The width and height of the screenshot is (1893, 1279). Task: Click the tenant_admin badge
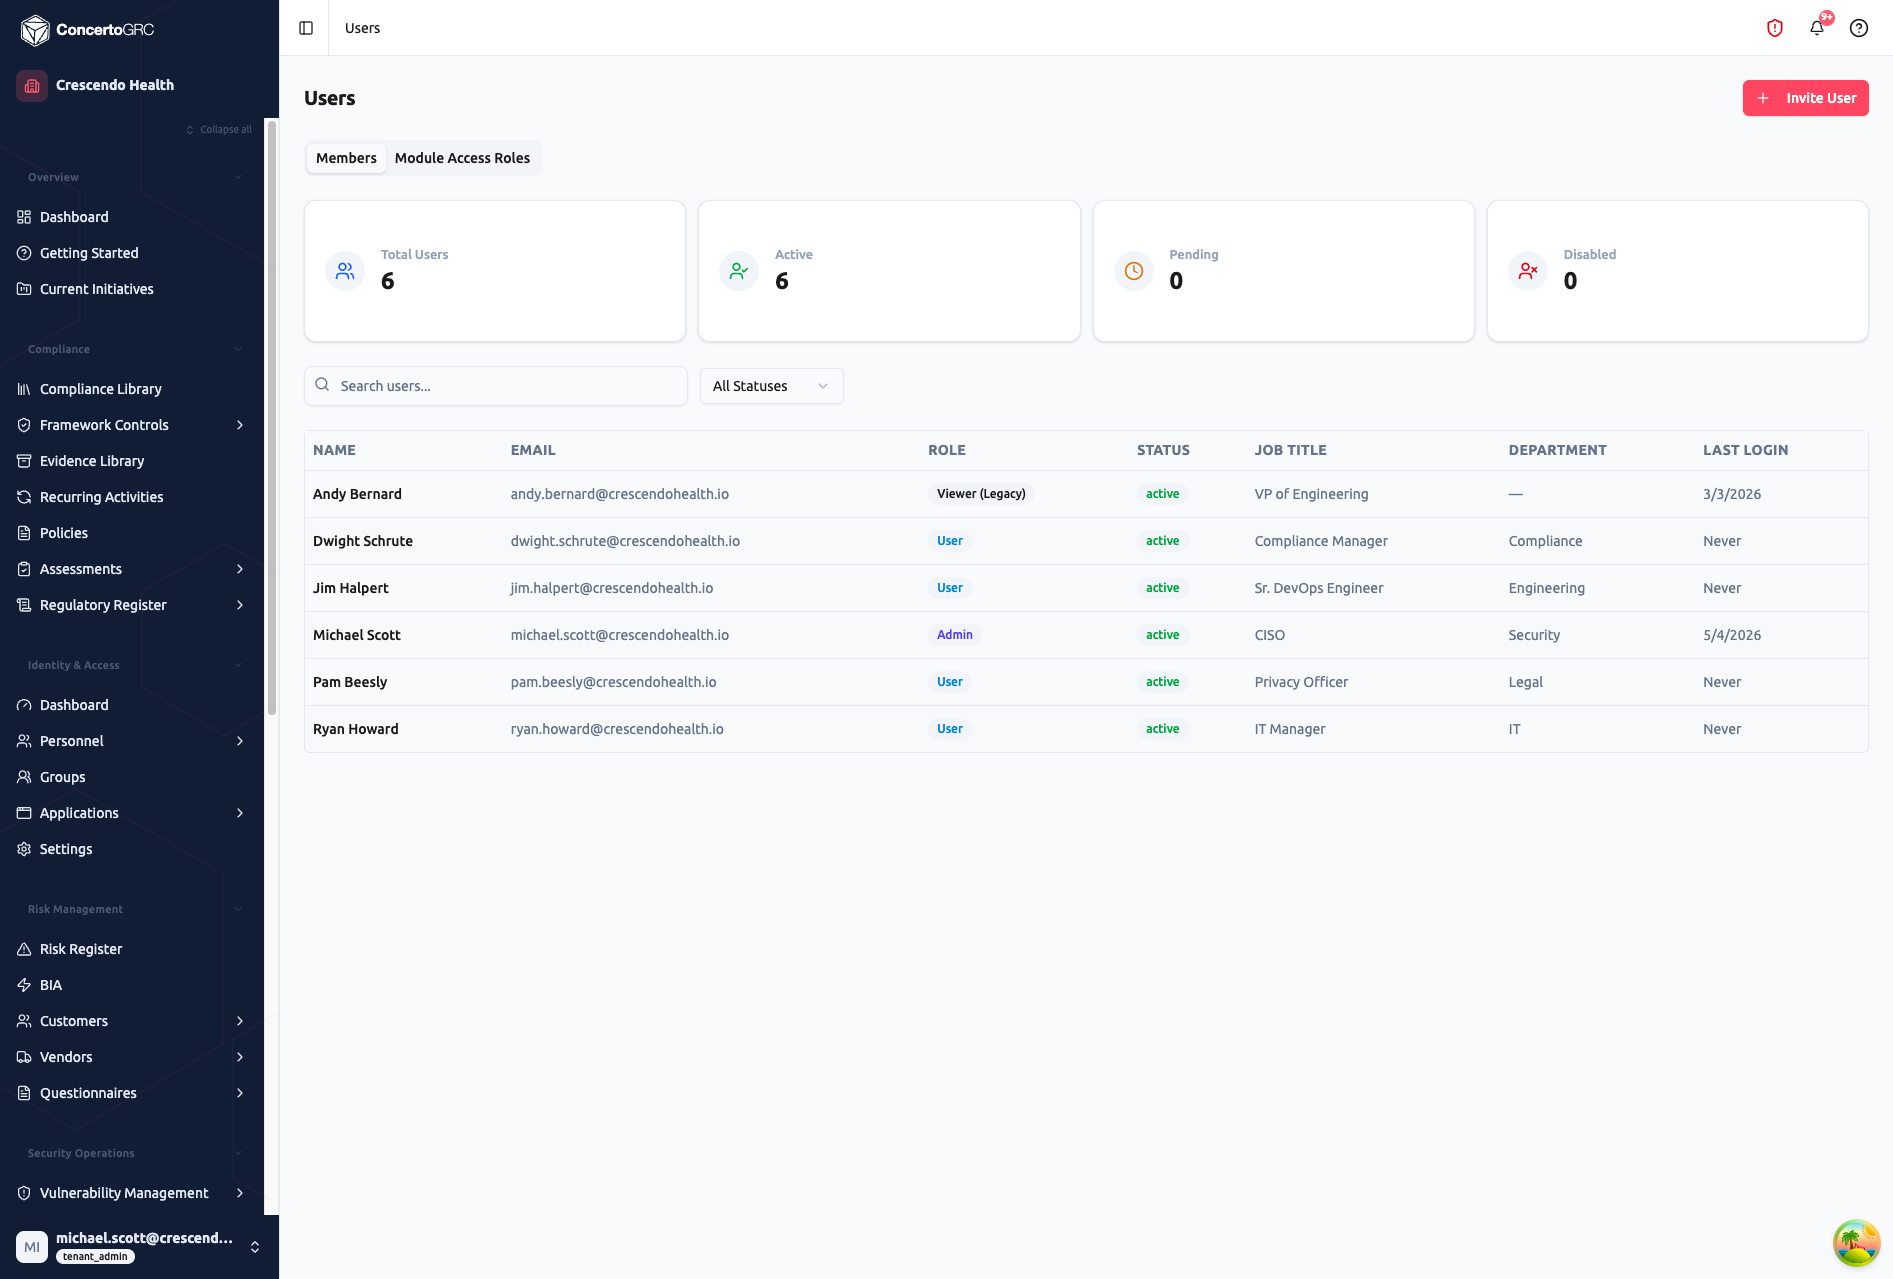(95, 1257)
